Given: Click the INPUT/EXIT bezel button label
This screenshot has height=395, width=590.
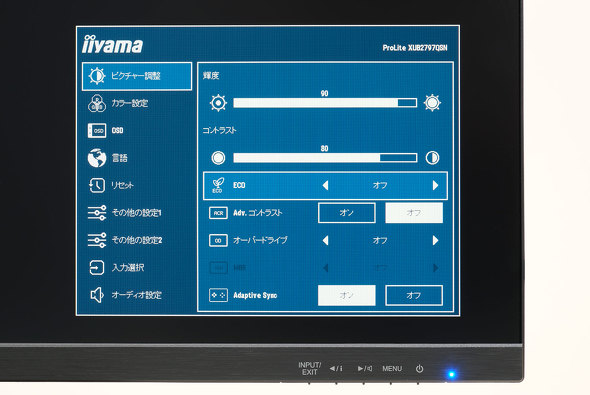Looking at the screenshot, I should [x=309, y=369].
